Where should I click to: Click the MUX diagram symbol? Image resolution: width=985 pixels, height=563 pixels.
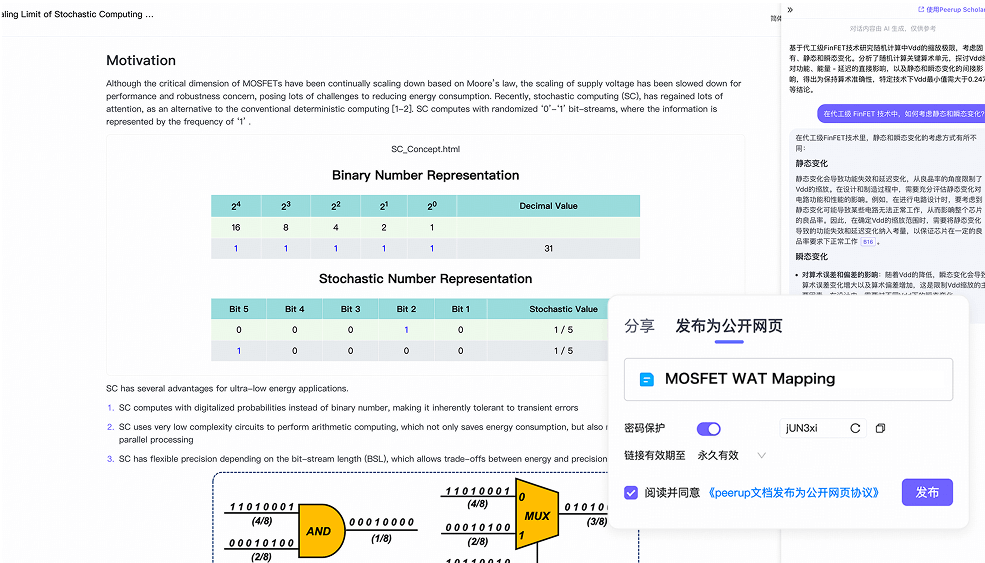[x=536, y=515]
